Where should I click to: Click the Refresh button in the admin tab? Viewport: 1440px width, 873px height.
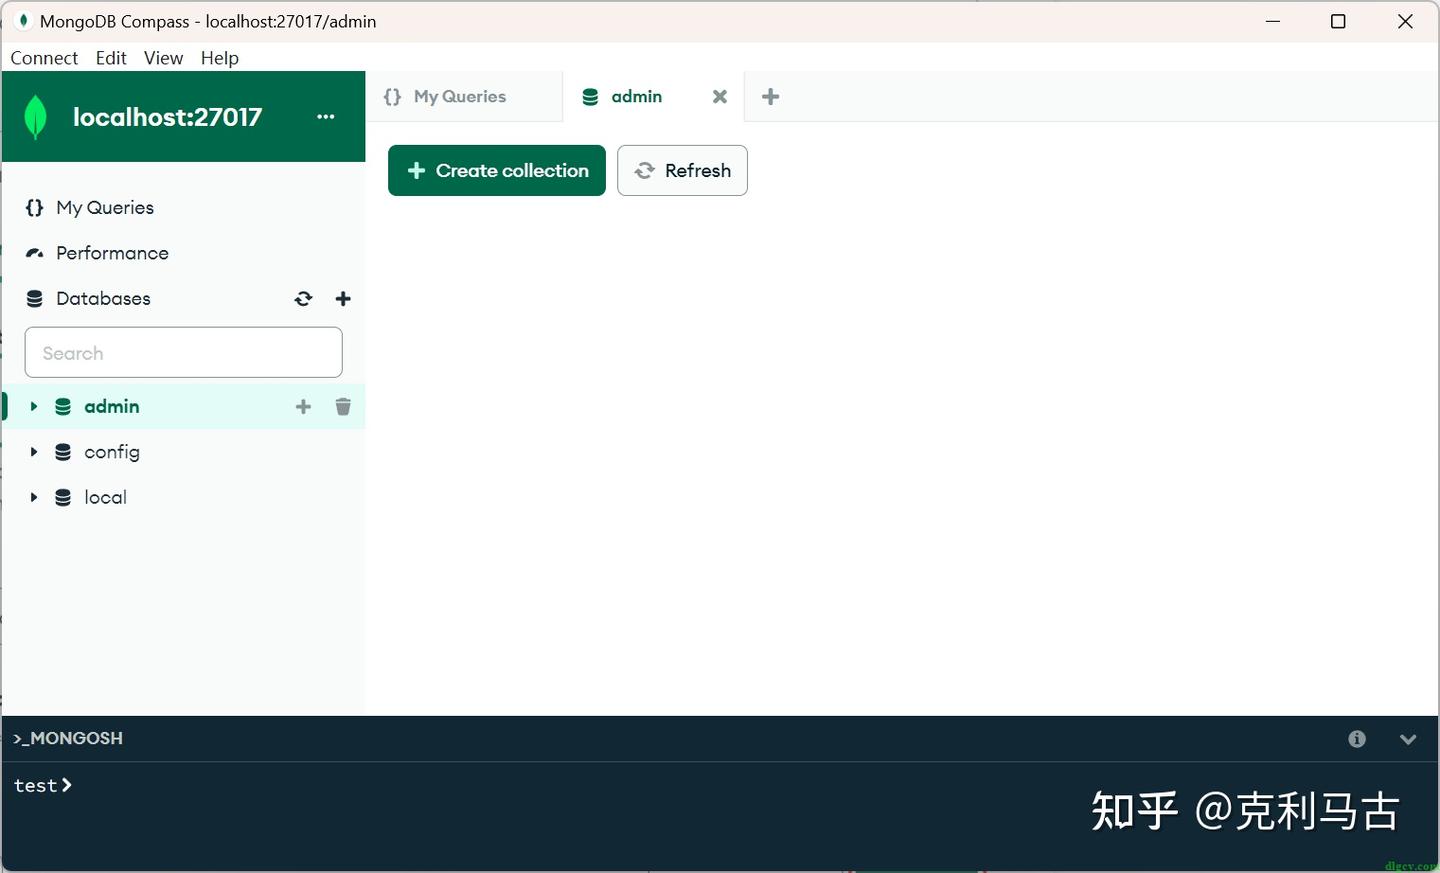[x=682, y=170]
